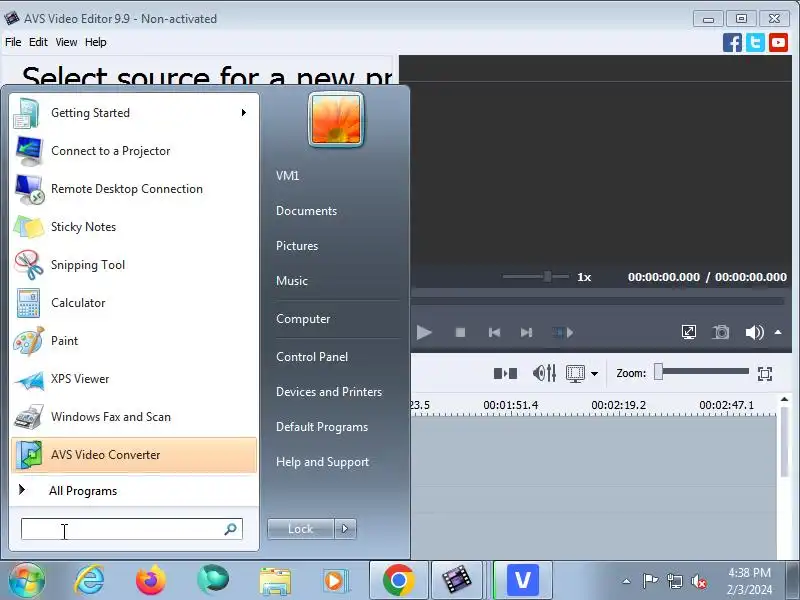Open Chrome from taskbar
800x600 pixels.
[398, 581]
